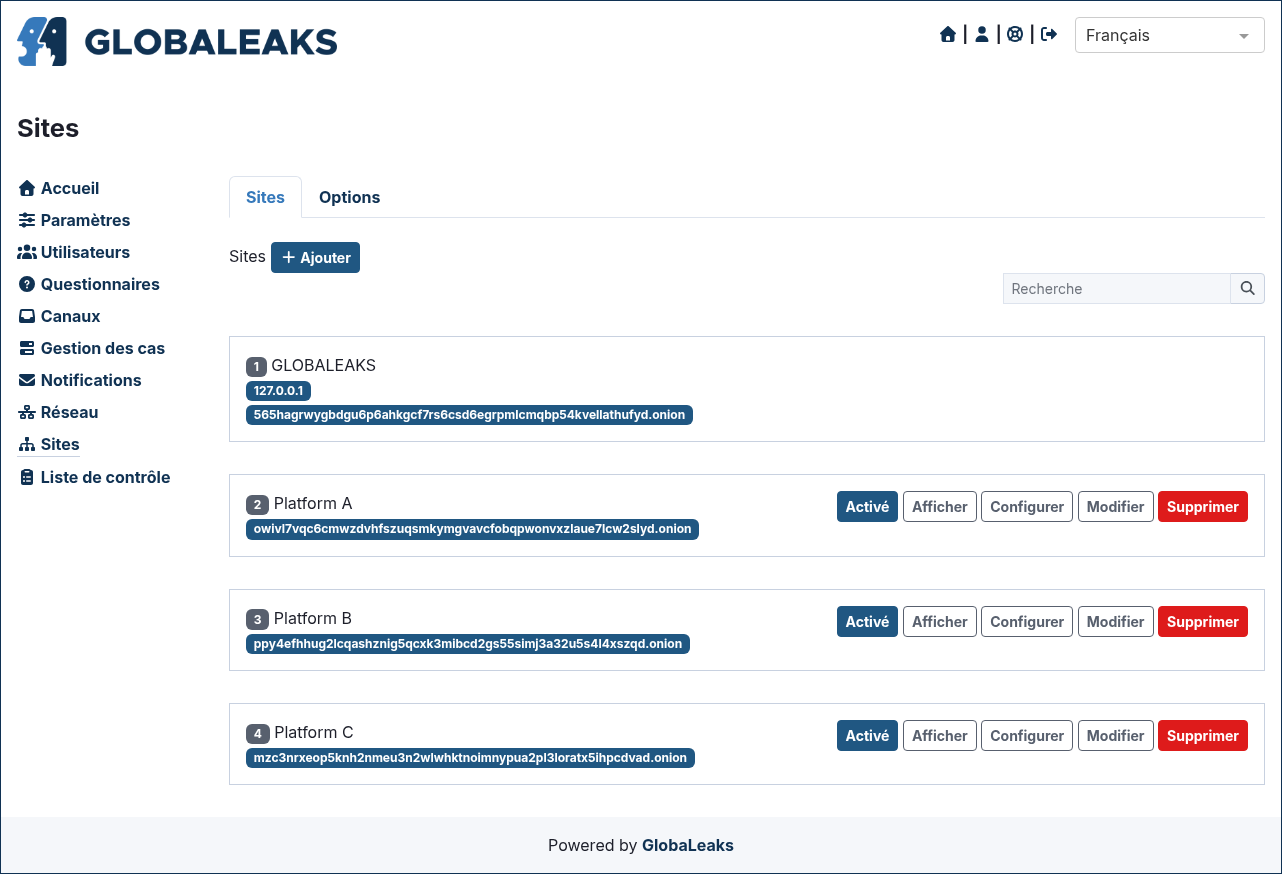Click Configurer for Platform C

pyautogui.click(x=1027, y=735)
